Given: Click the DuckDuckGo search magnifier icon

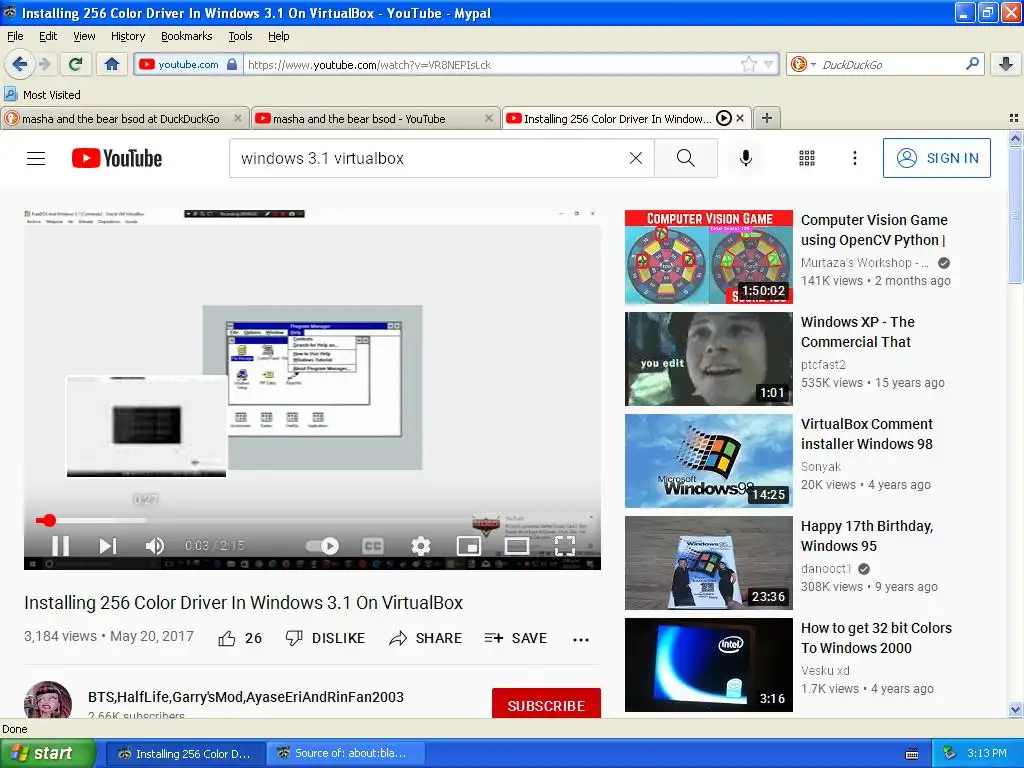Looking at the screenshot, I should [x=972, y=64].
